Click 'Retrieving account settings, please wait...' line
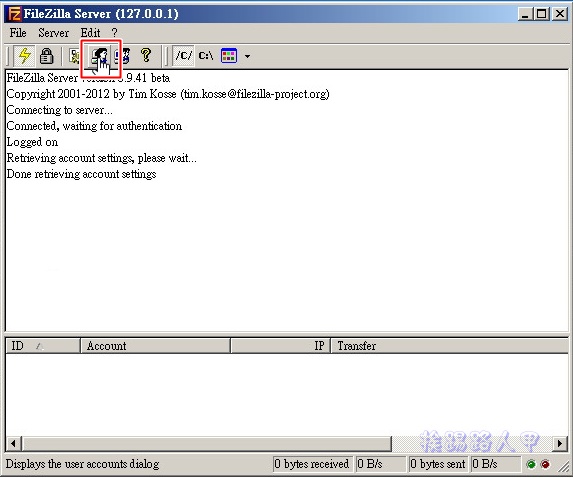The height and width of the screenshot is (478, 573). coord(102,158)
